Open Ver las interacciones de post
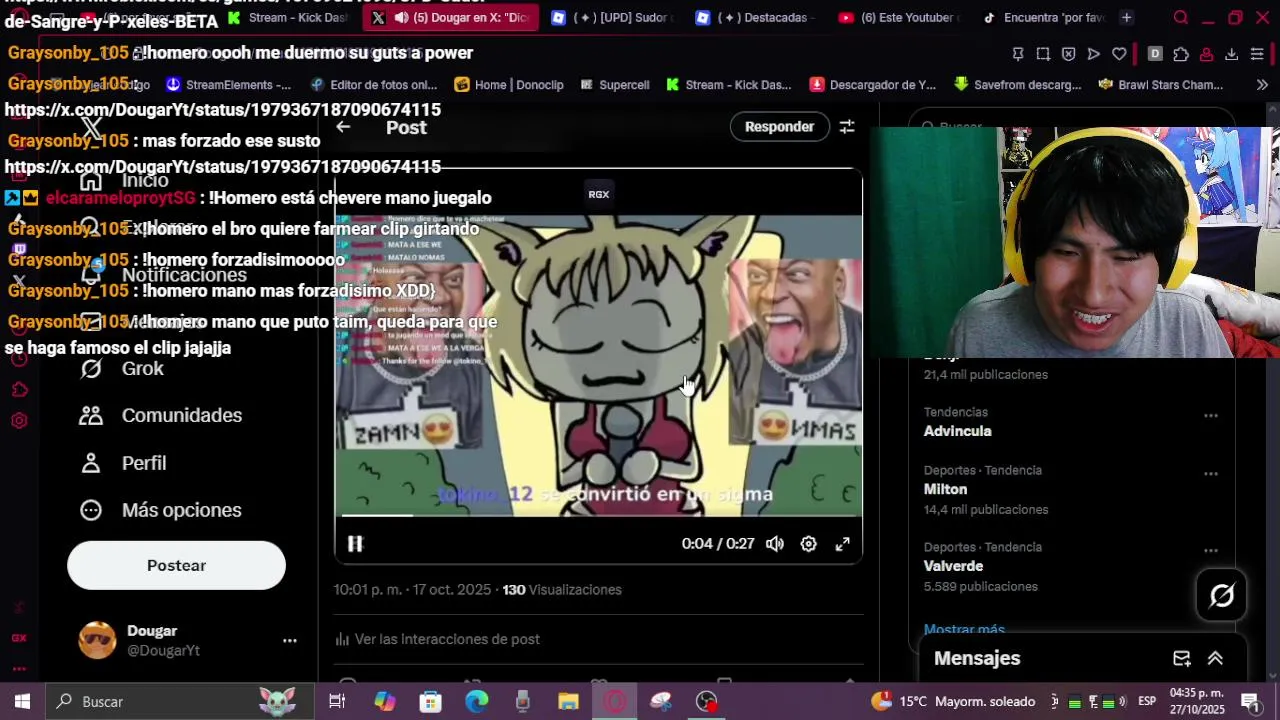The width and height of the screenshot is (1280, 720). pos(437,639)
